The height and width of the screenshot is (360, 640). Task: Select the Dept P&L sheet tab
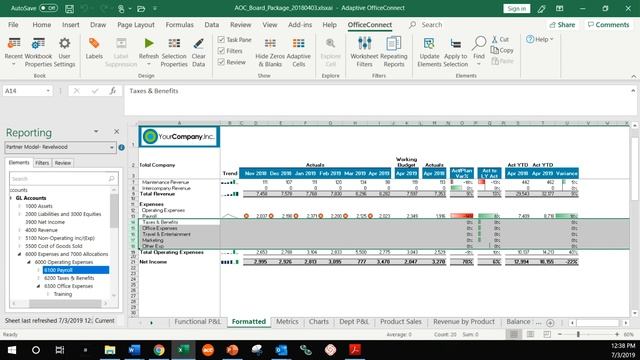coord(354,322)
